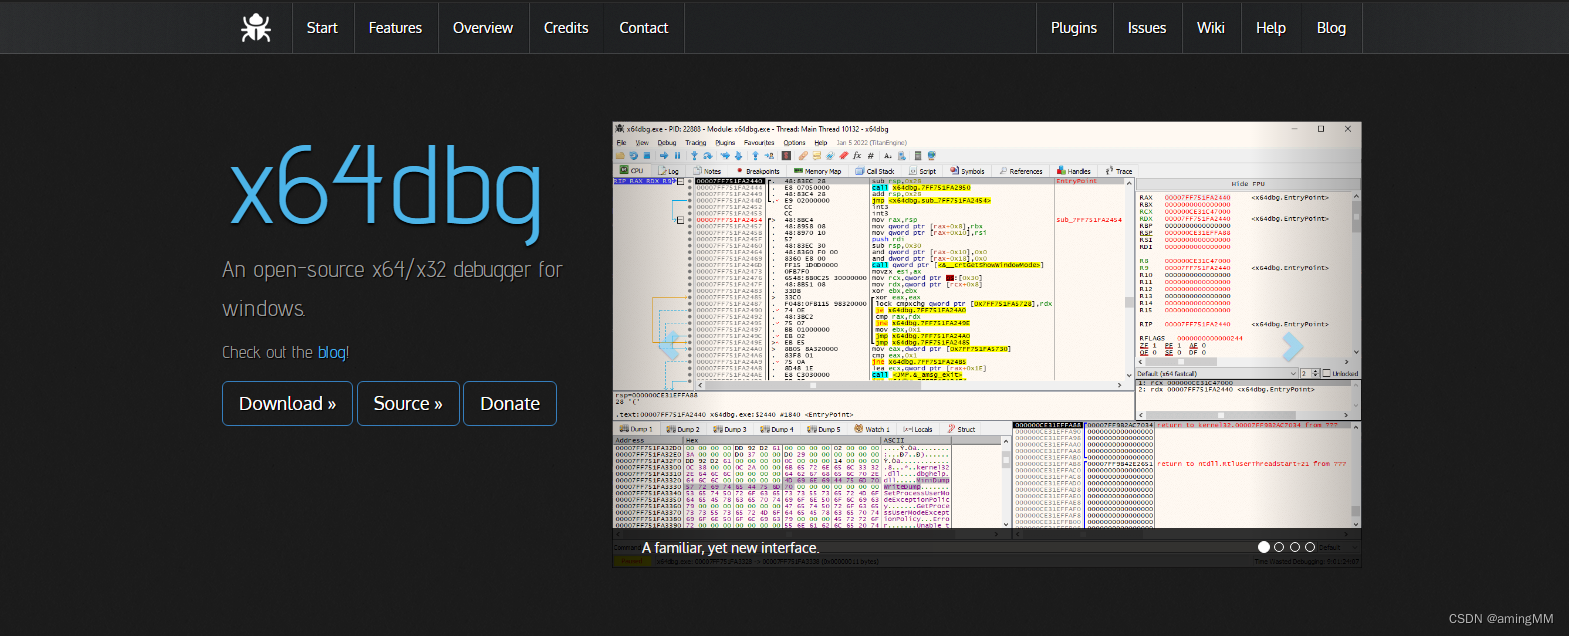Open File menu in debugger screenshot
Image resolution: width=1569 pixels, height=636 pixels.
621,143
